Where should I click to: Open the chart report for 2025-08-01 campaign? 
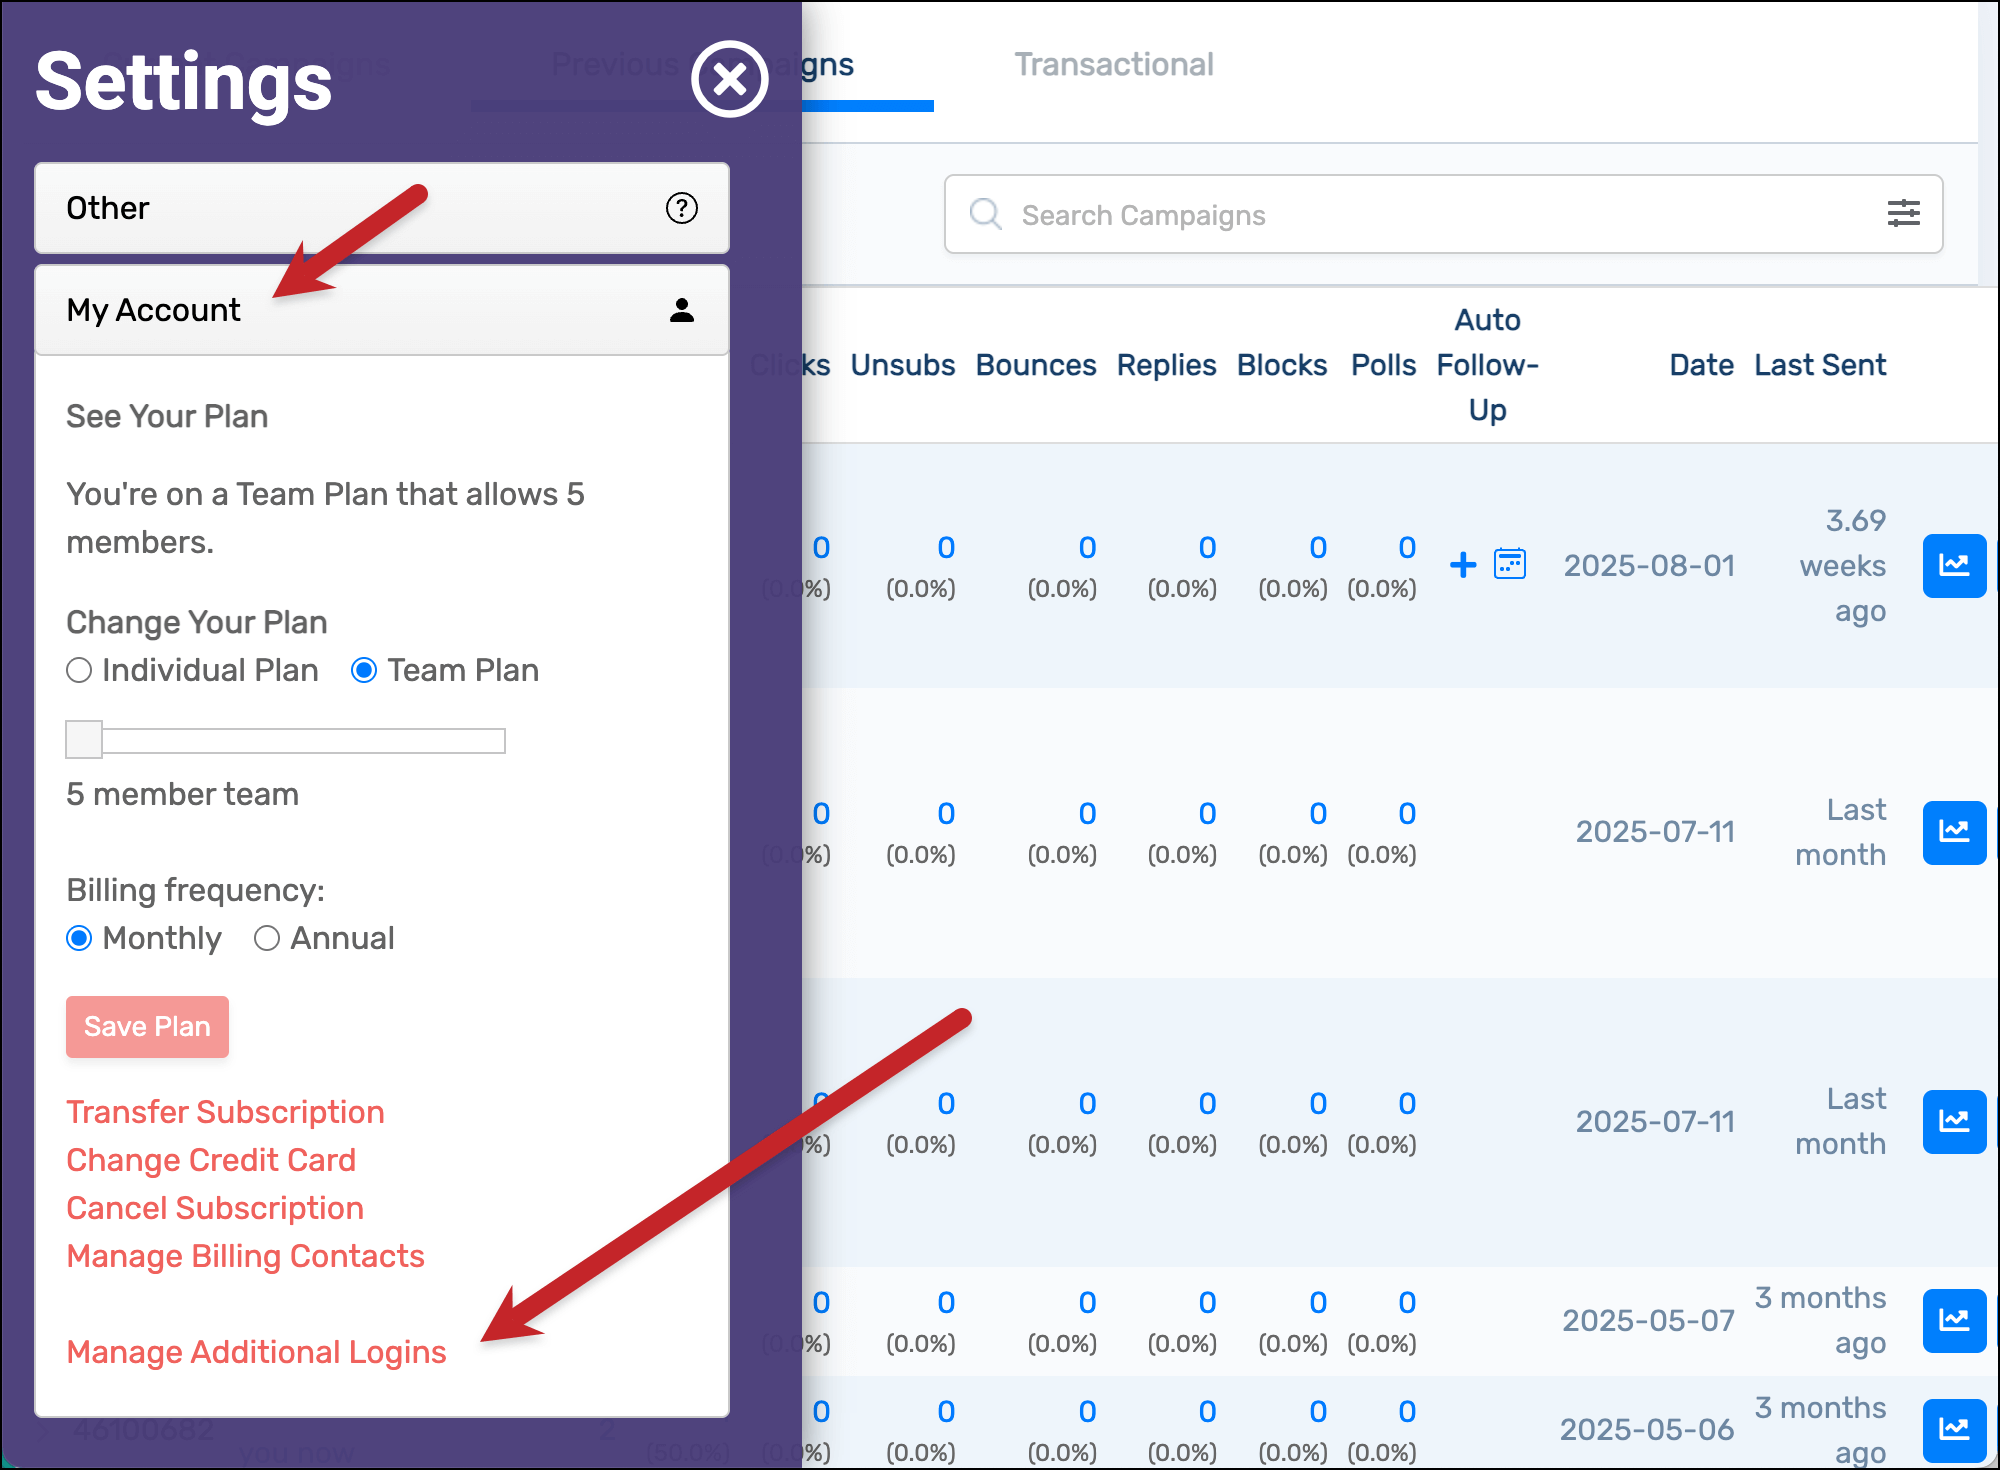click(1953, 566)
